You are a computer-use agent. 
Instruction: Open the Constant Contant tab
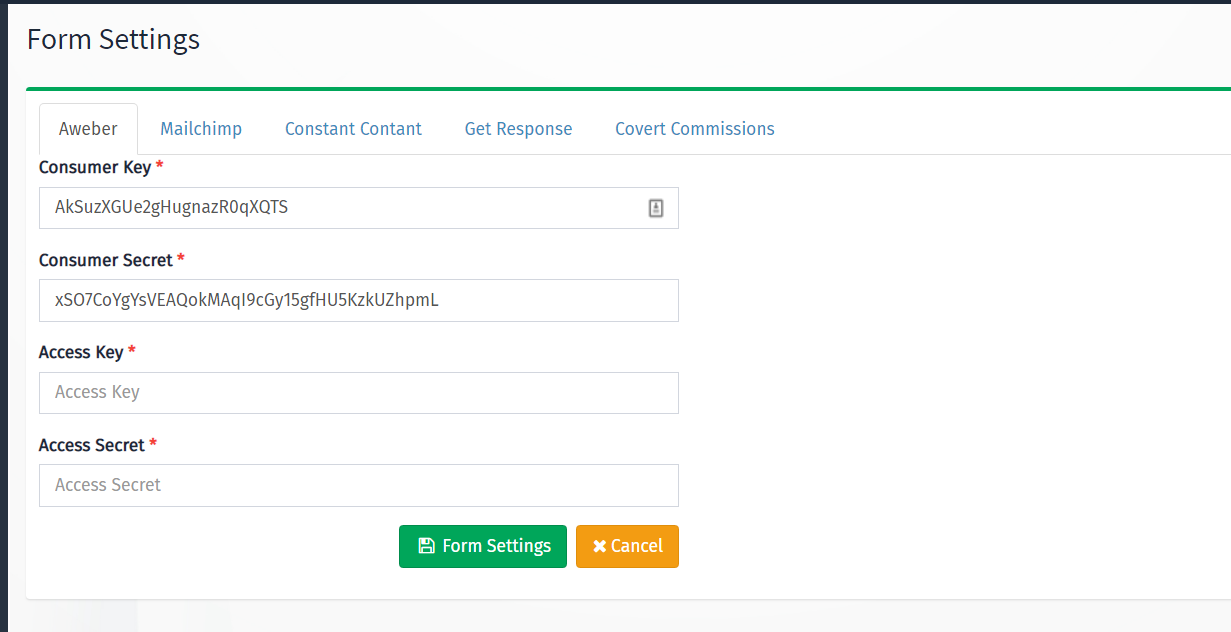(x=353, y=129)
